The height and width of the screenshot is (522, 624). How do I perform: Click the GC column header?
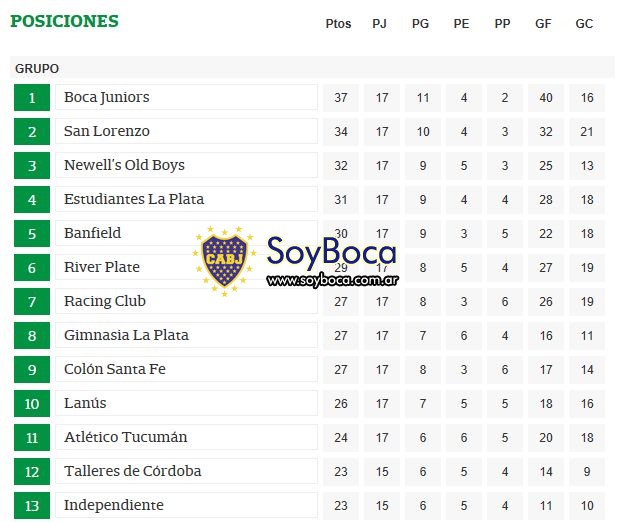point(584,24)
